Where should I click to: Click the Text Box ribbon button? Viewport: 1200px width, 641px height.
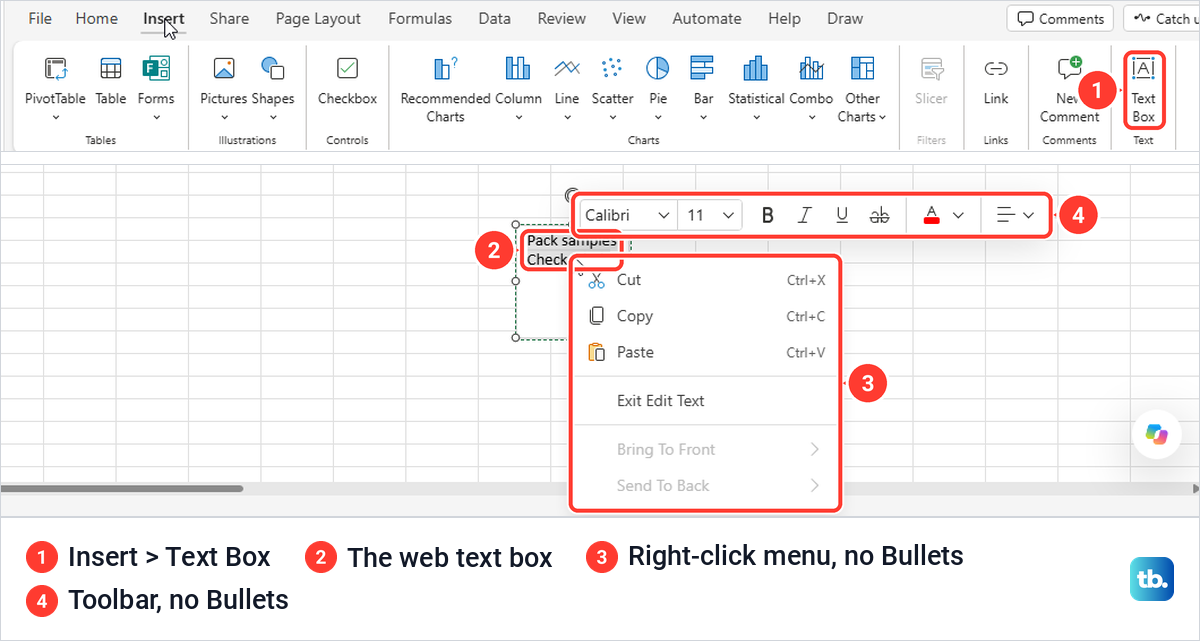click(1143, 88)
